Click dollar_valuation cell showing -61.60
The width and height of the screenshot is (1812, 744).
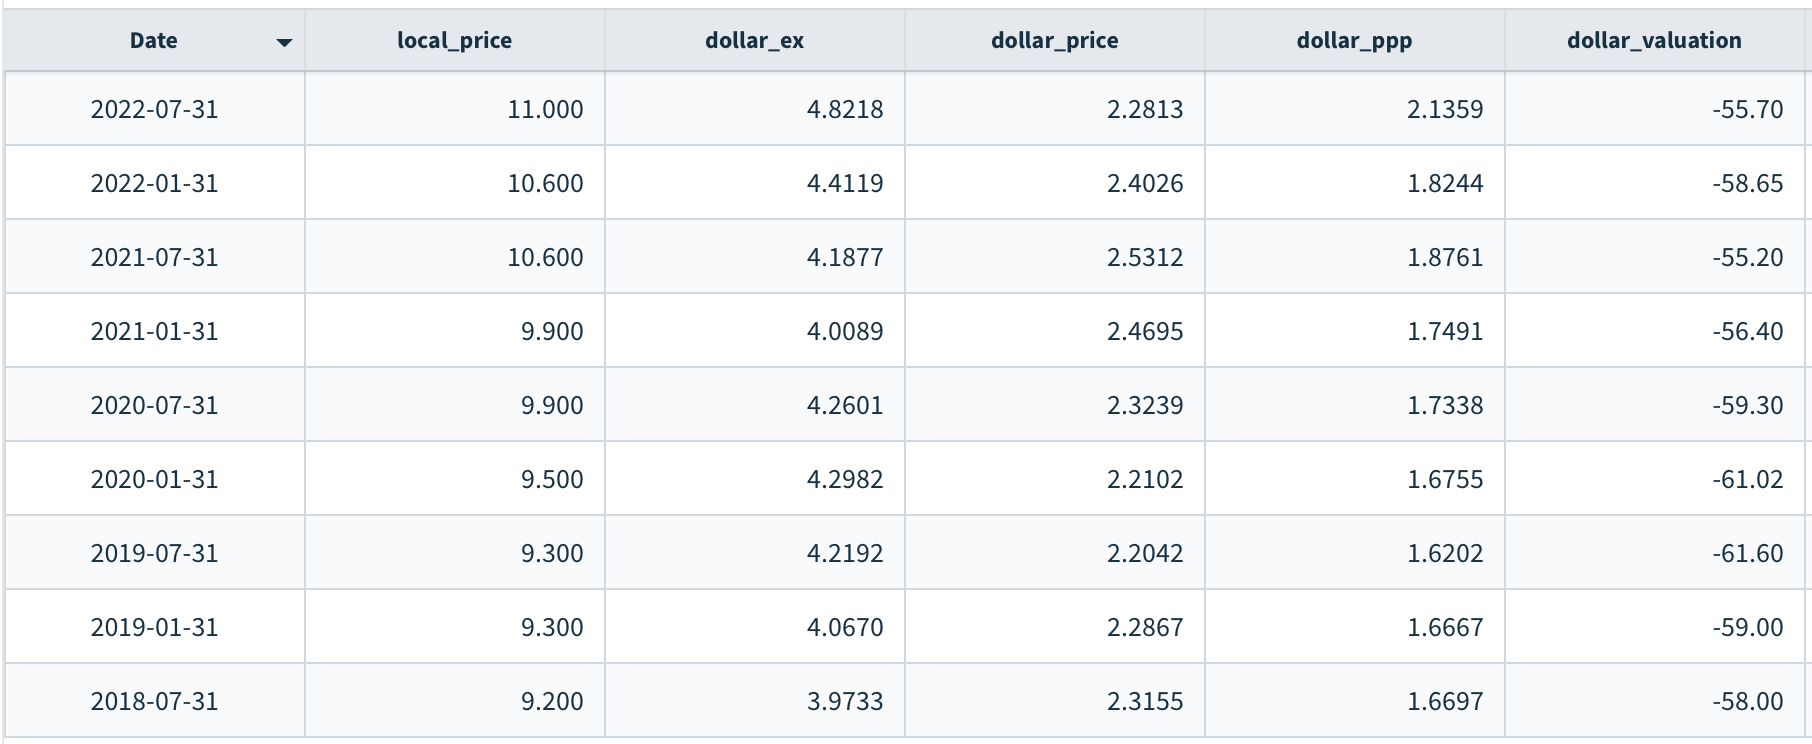tap(1747, 553)
